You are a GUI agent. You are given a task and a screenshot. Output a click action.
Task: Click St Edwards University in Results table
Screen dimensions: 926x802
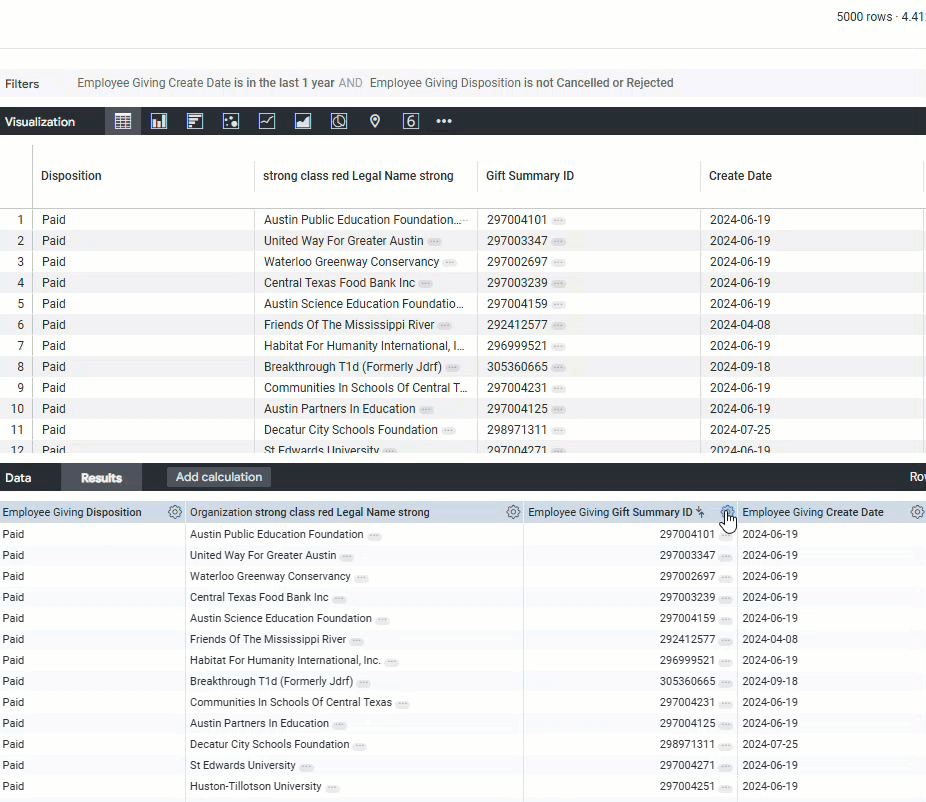tap(243, 765)
